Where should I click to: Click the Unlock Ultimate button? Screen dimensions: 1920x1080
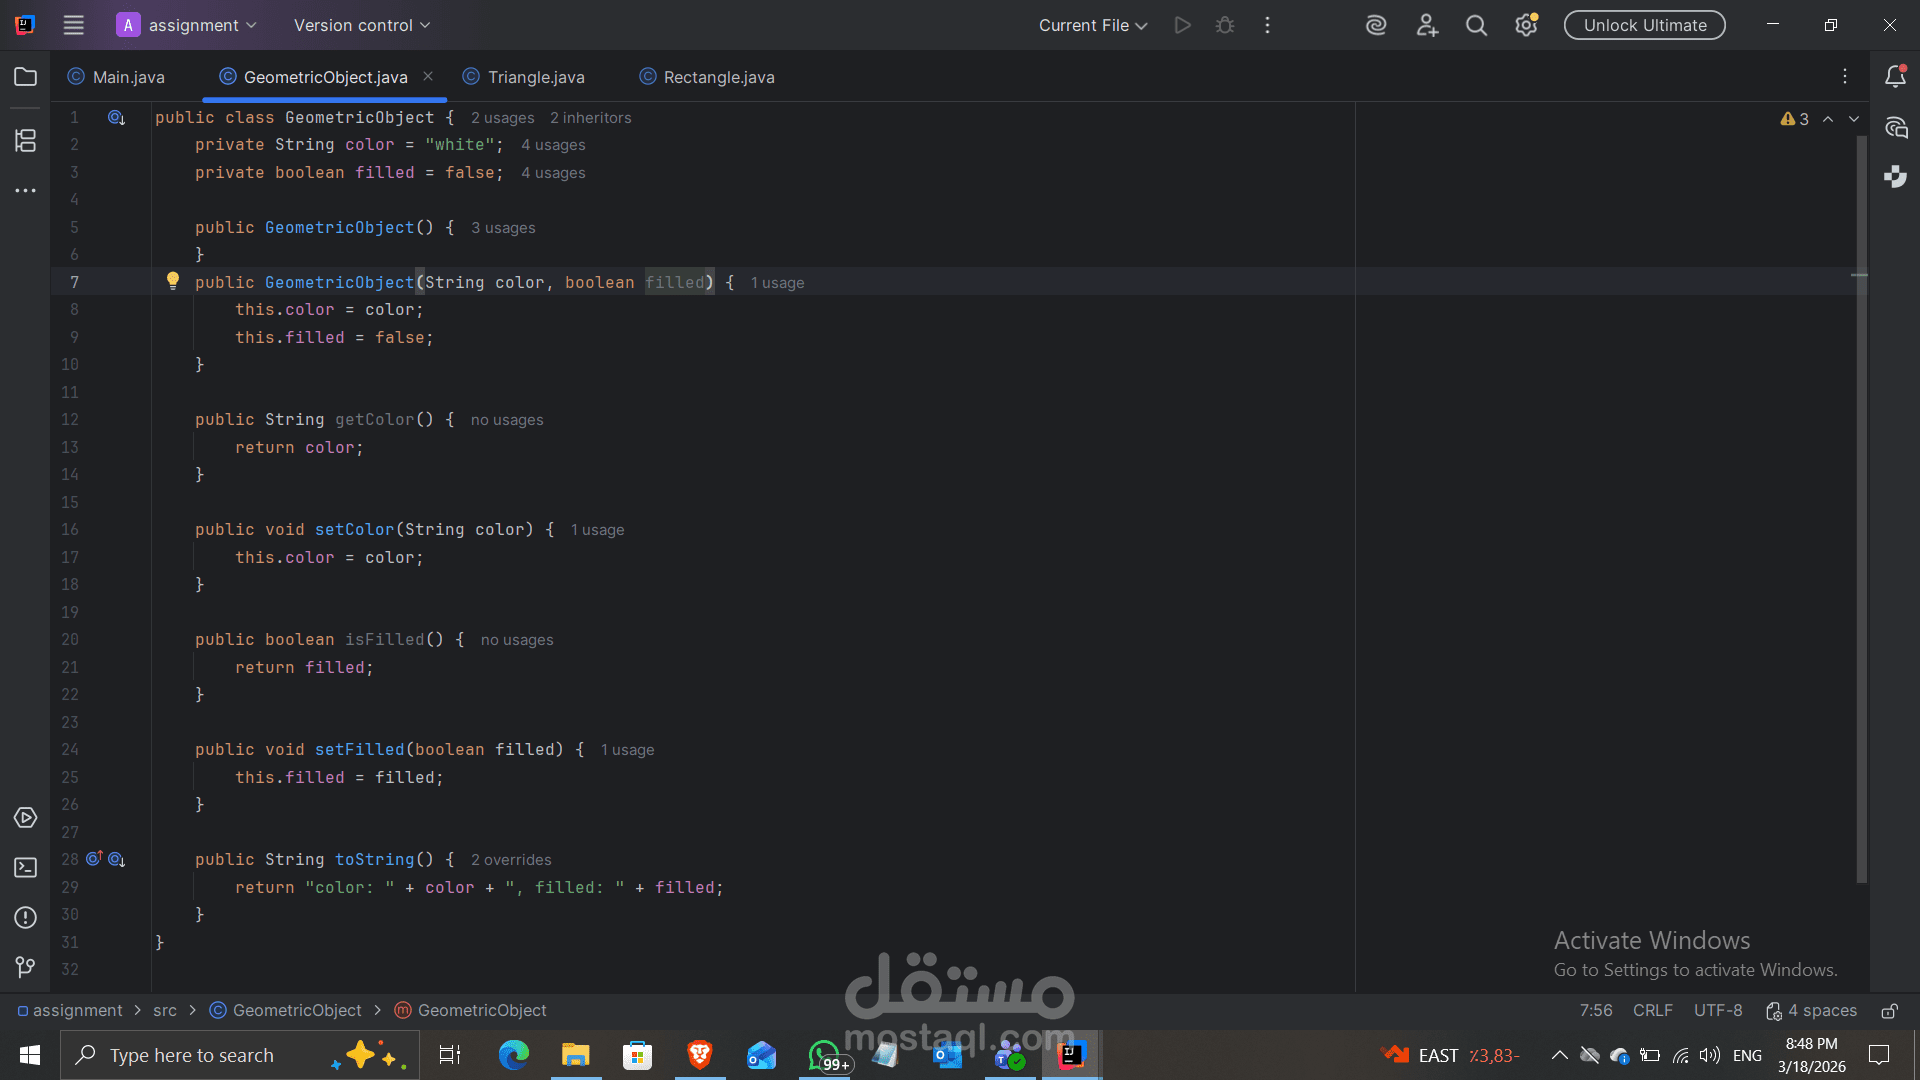point(1645,25)
